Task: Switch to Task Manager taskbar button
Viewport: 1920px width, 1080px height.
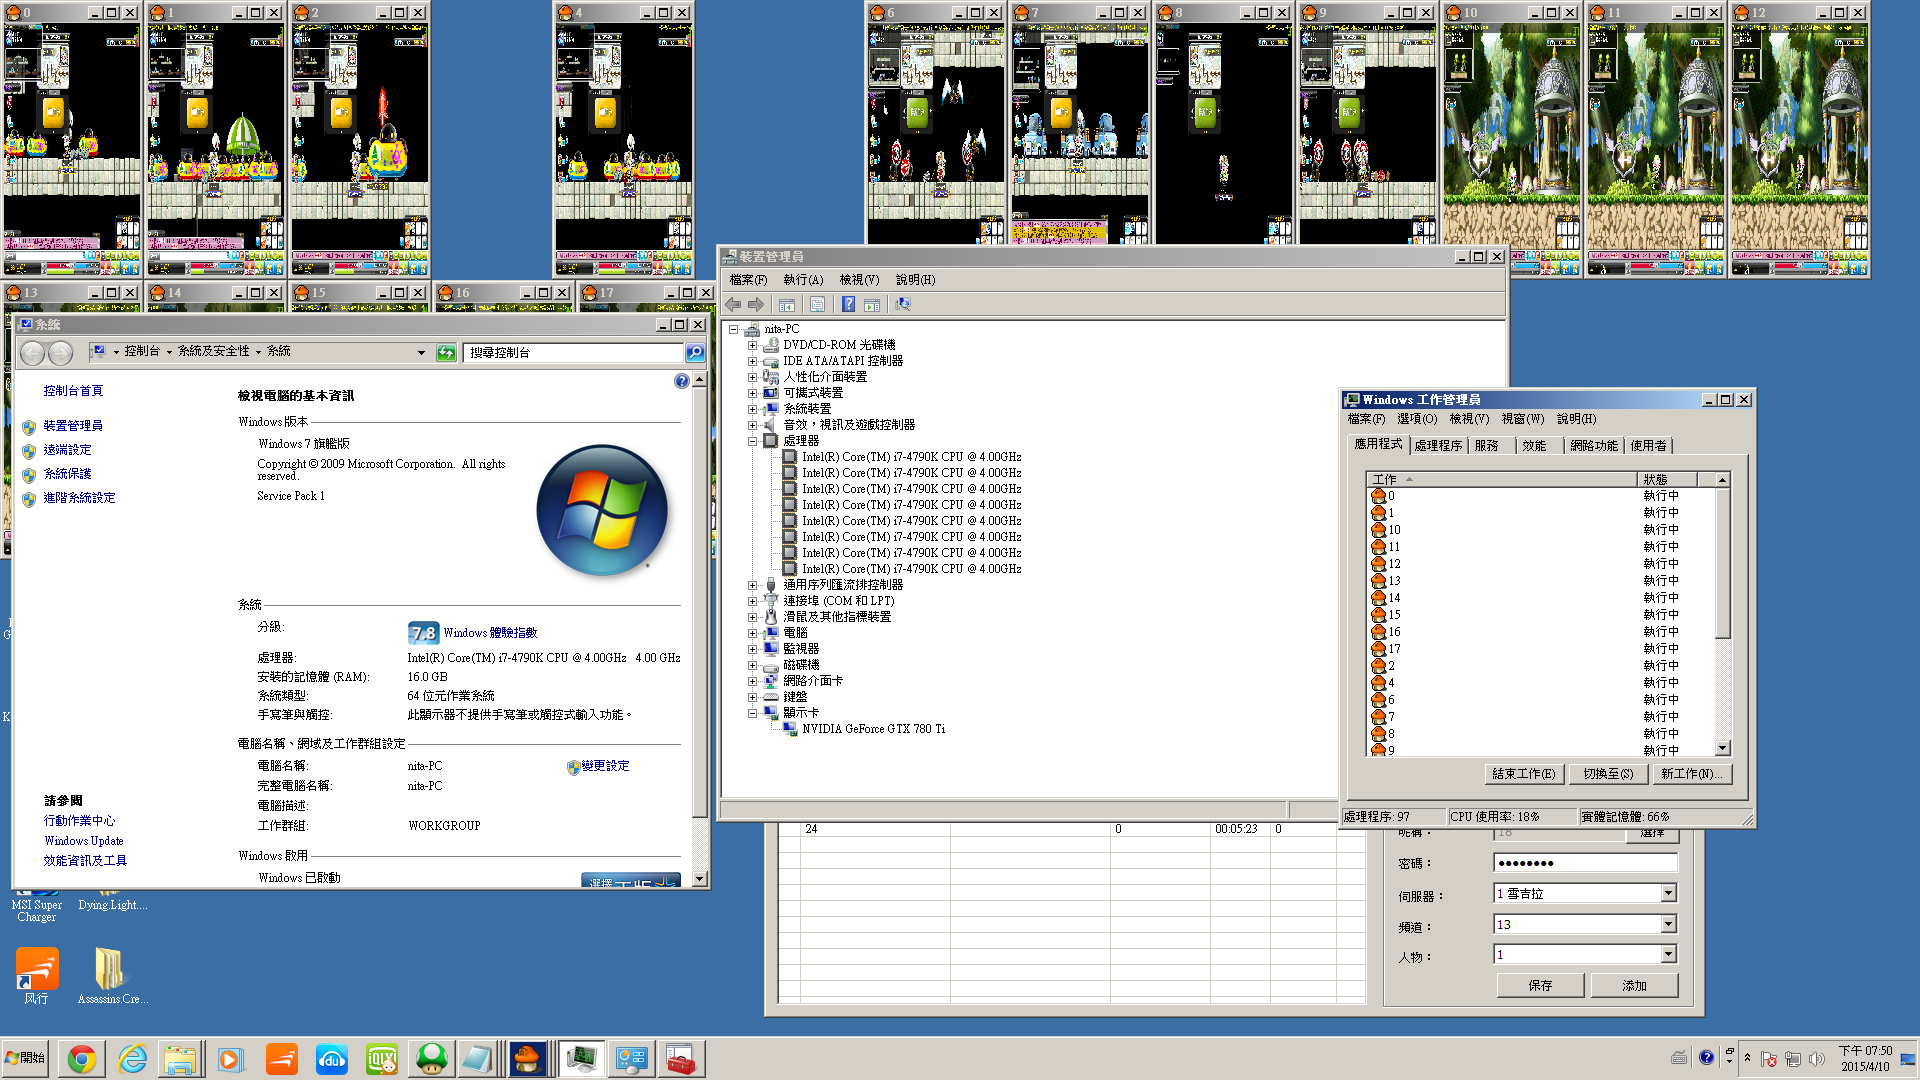Action: point(581,1059)
